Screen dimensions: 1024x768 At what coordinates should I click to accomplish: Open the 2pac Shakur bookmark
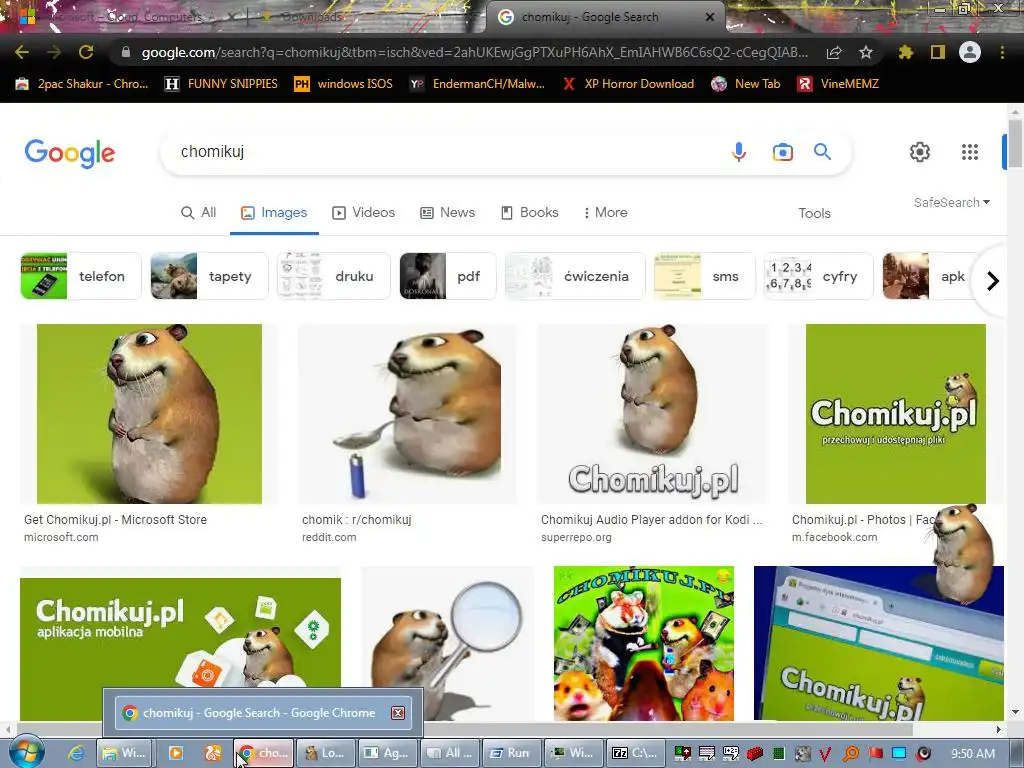pos(82,84)
